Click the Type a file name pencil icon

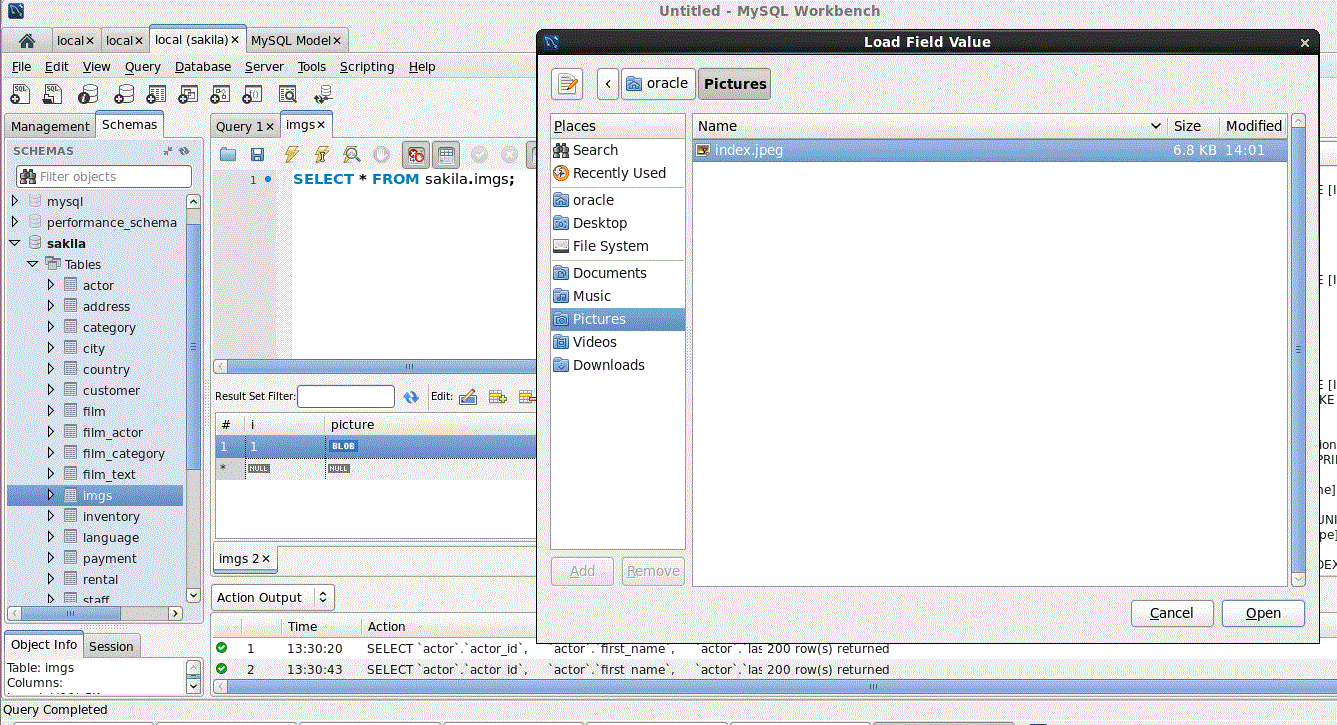pyautogui.click(x=567, y=84)
